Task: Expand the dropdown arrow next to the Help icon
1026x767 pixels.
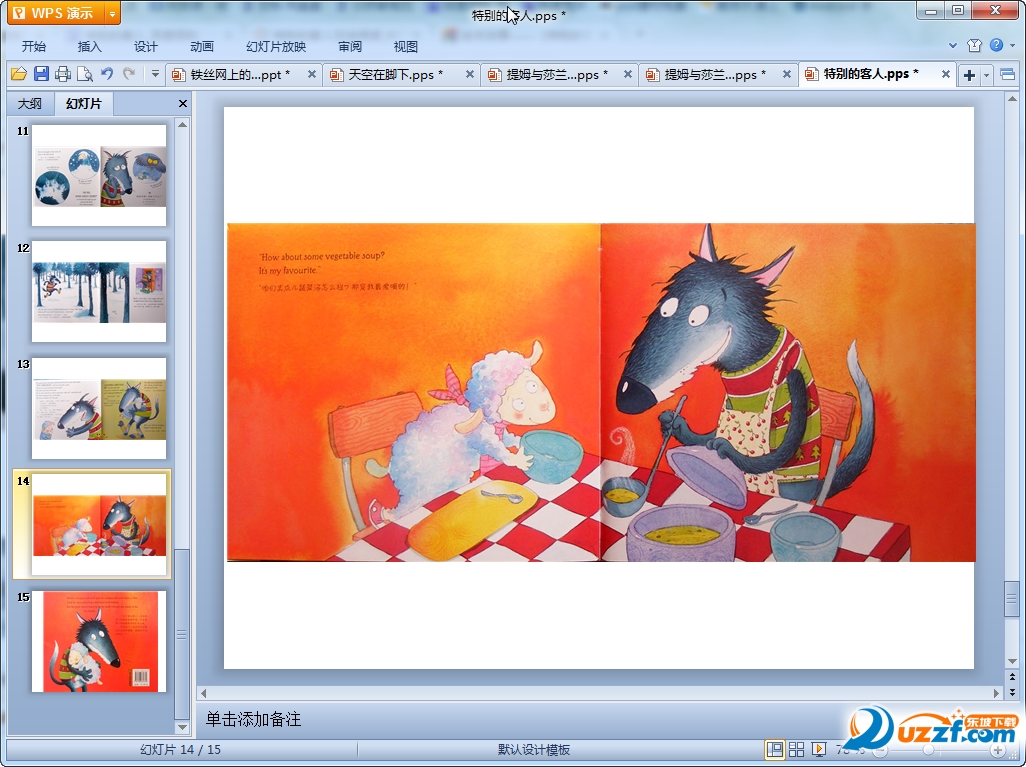Action: pyautogui.click(x=1012, y=46)
